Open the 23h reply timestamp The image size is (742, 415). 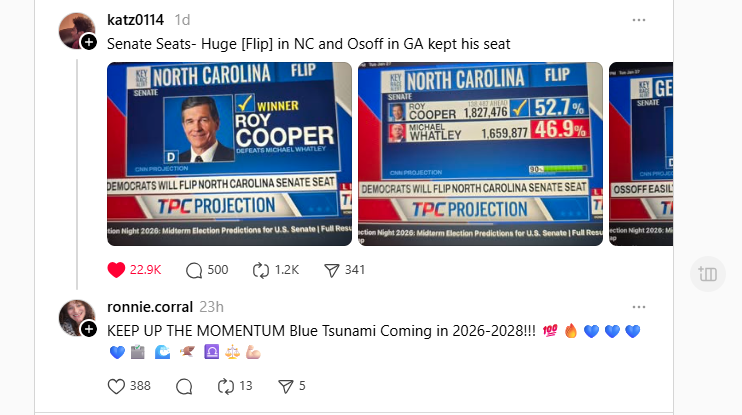coord(212,307)
